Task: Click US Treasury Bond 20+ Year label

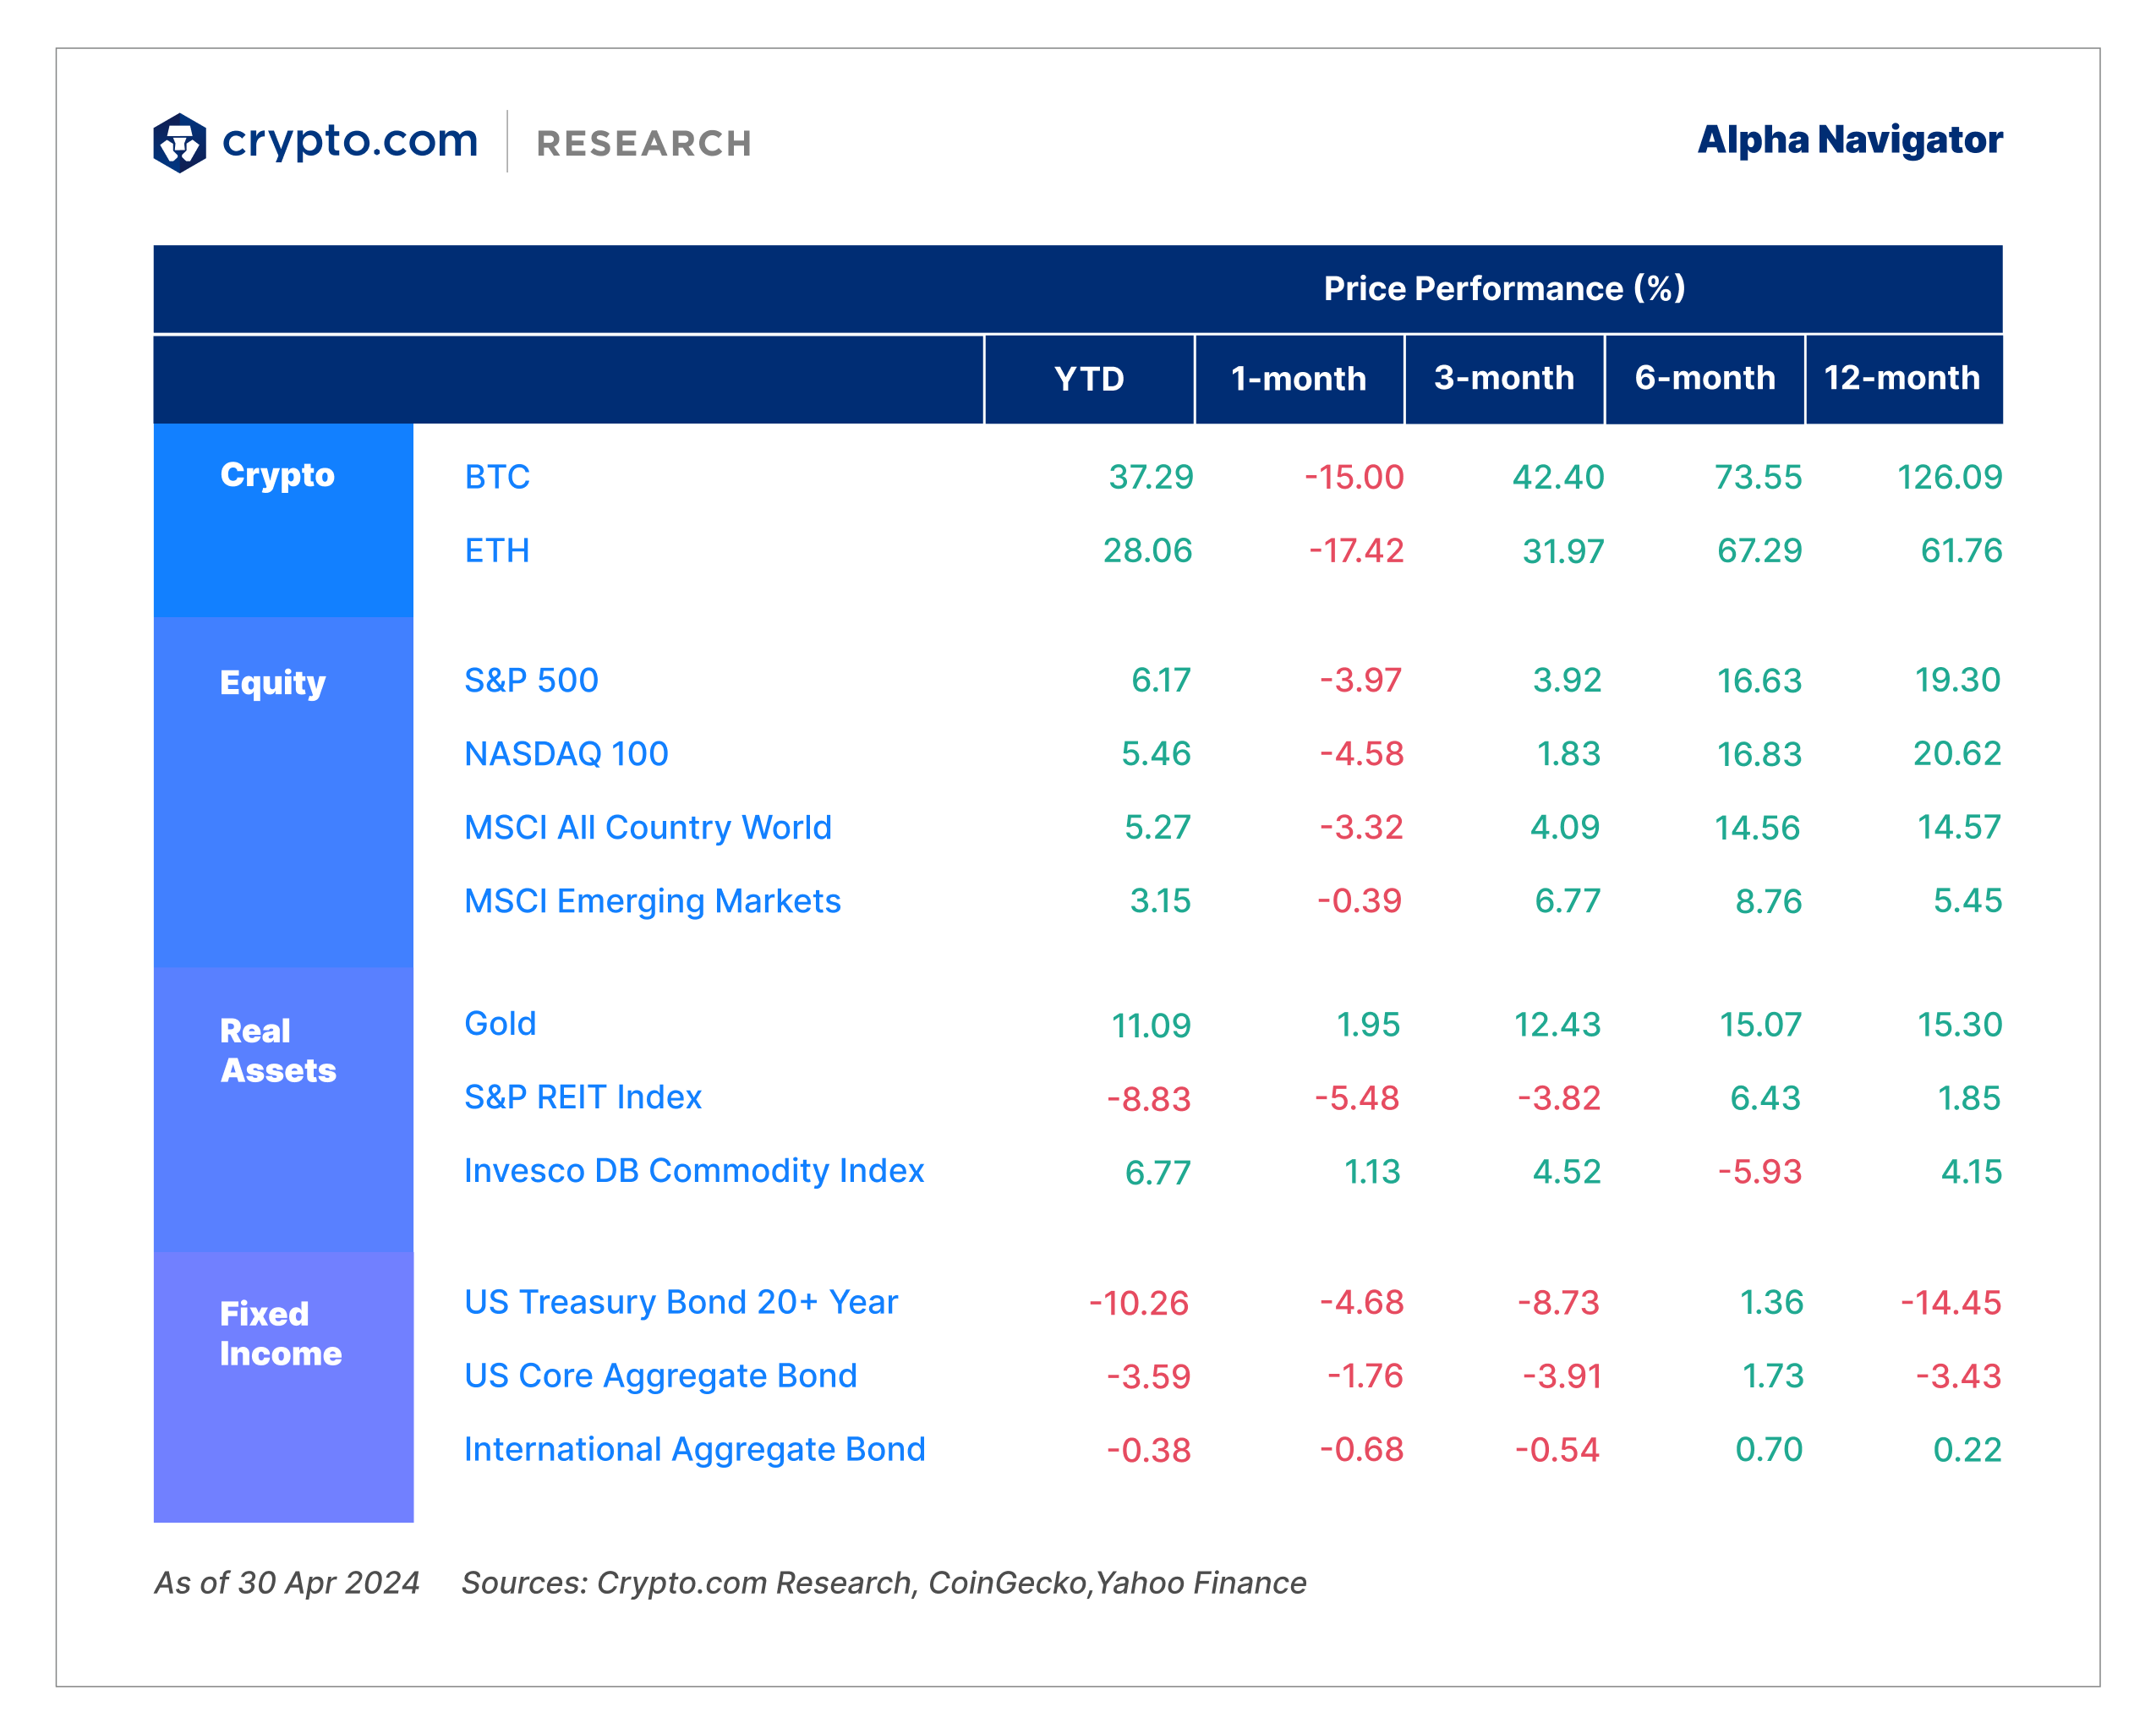Action: click(681, 1302)
